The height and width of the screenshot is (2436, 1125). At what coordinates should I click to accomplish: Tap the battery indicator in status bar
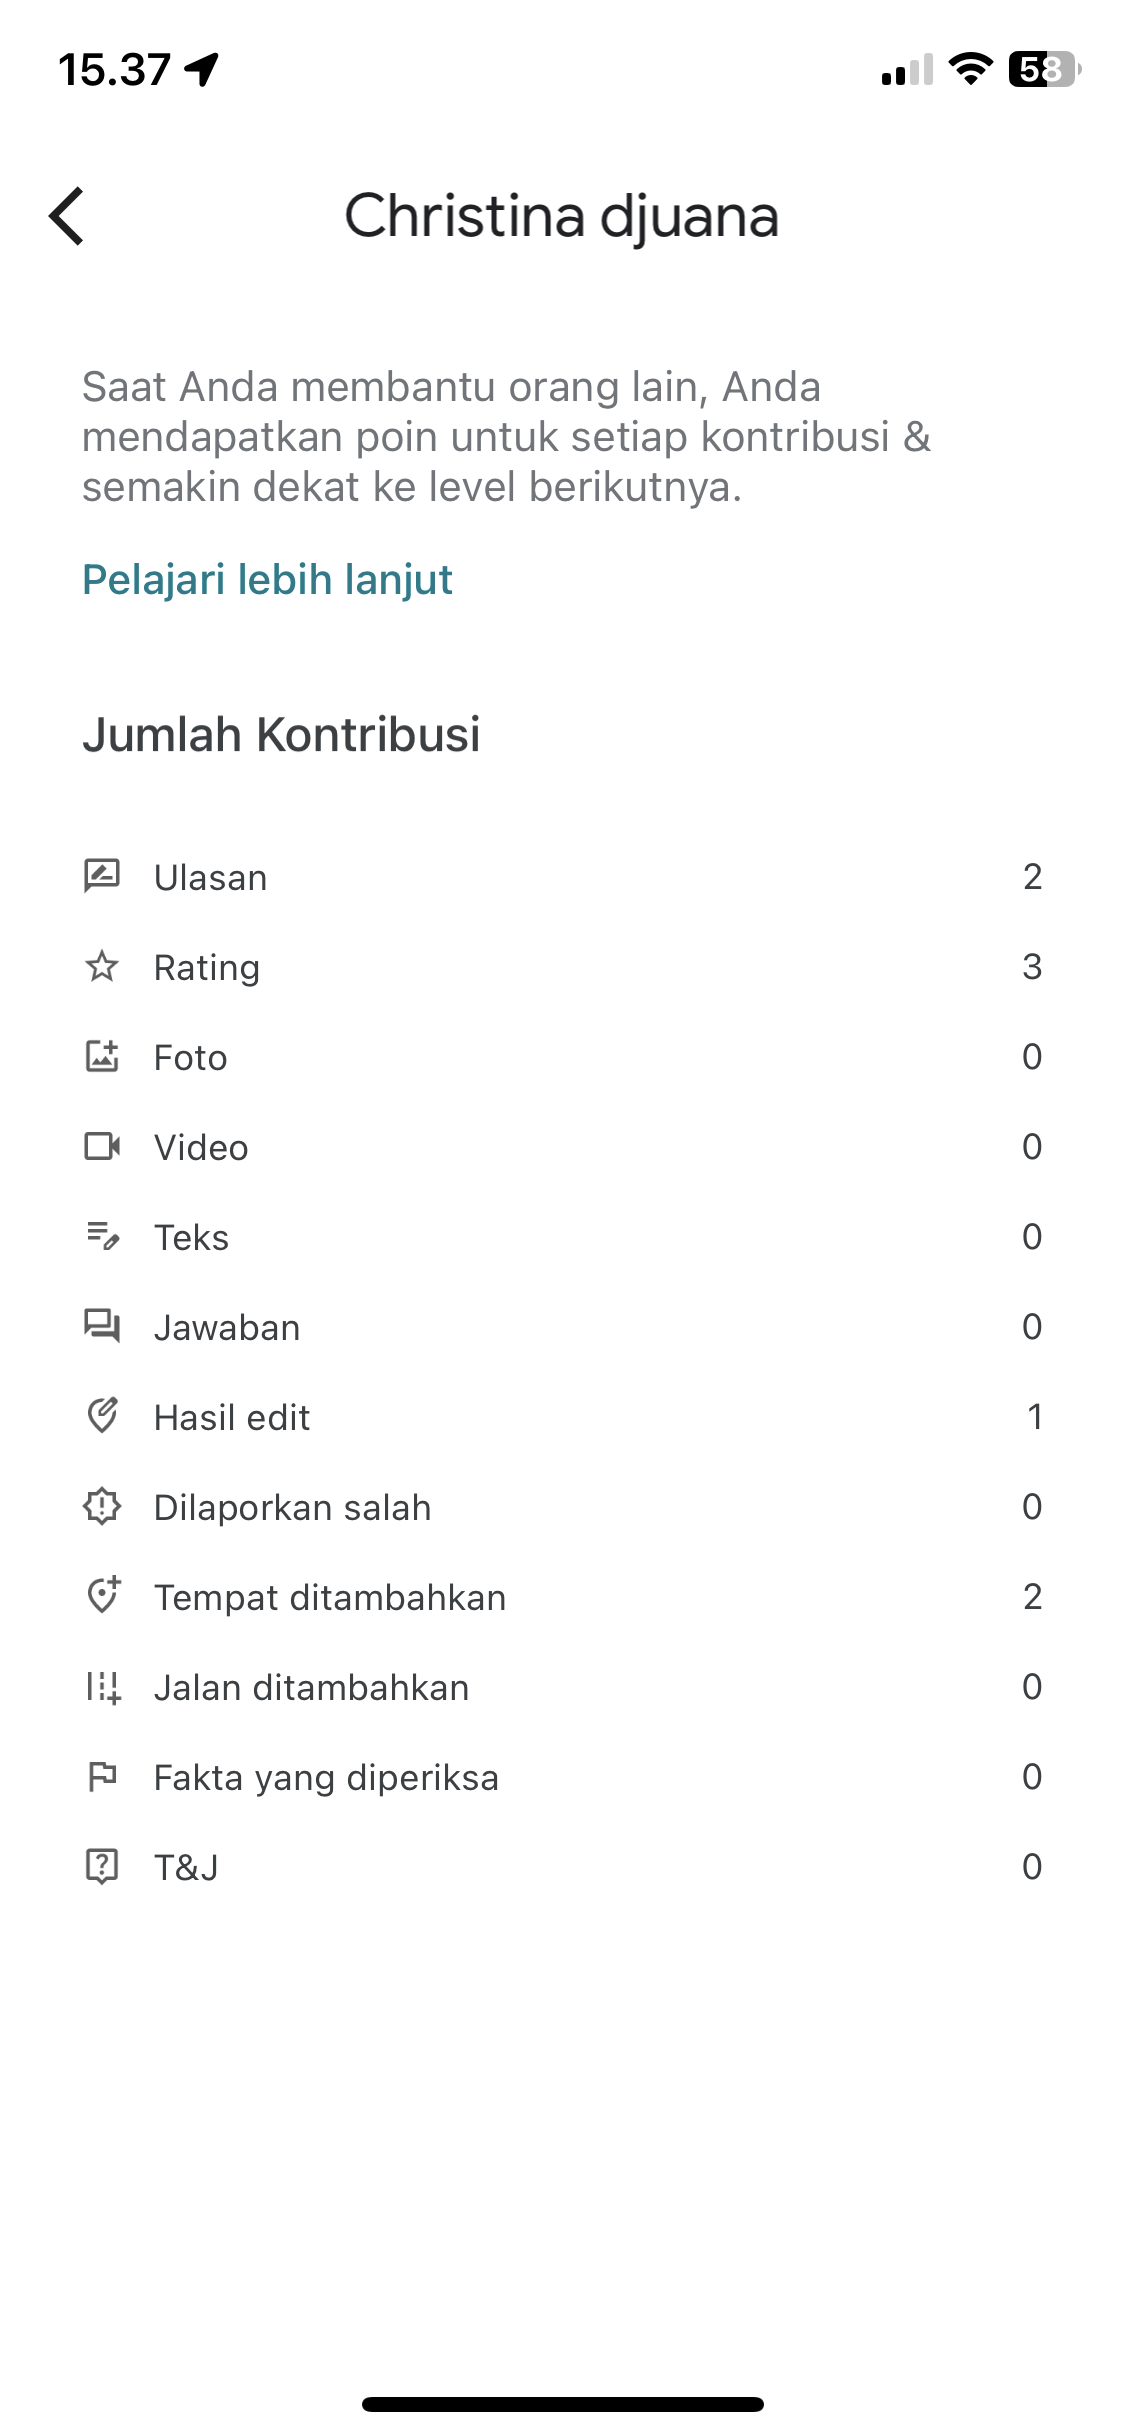point(1045,69)
